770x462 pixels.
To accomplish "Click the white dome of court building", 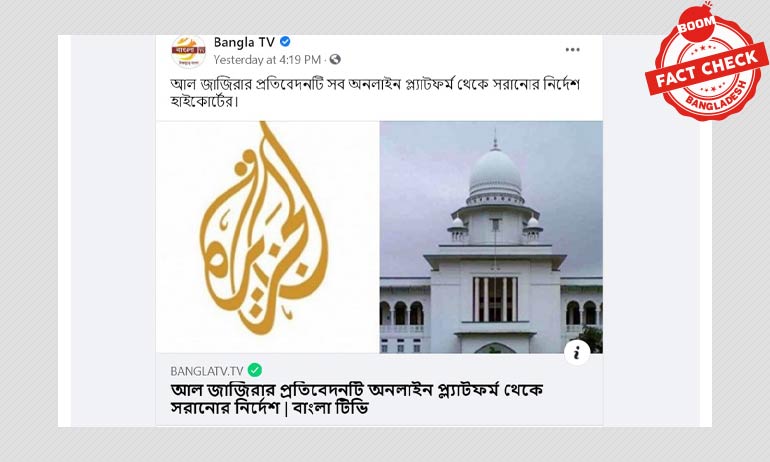I will click(495, 172).
